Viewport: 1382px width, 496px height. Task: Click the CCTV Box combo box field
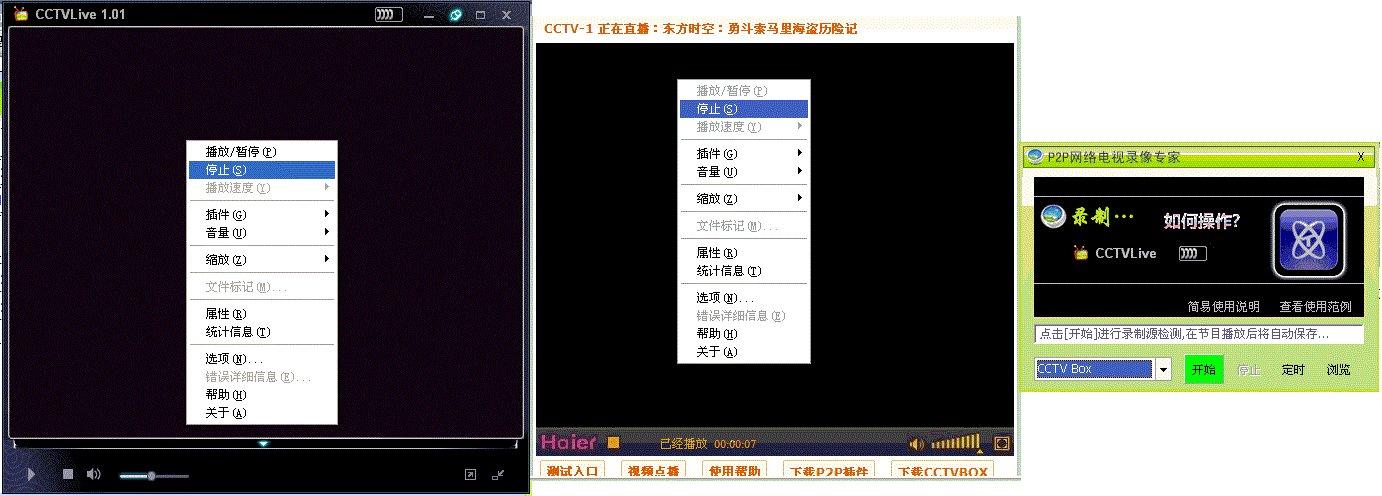[x=1095, y=369]
